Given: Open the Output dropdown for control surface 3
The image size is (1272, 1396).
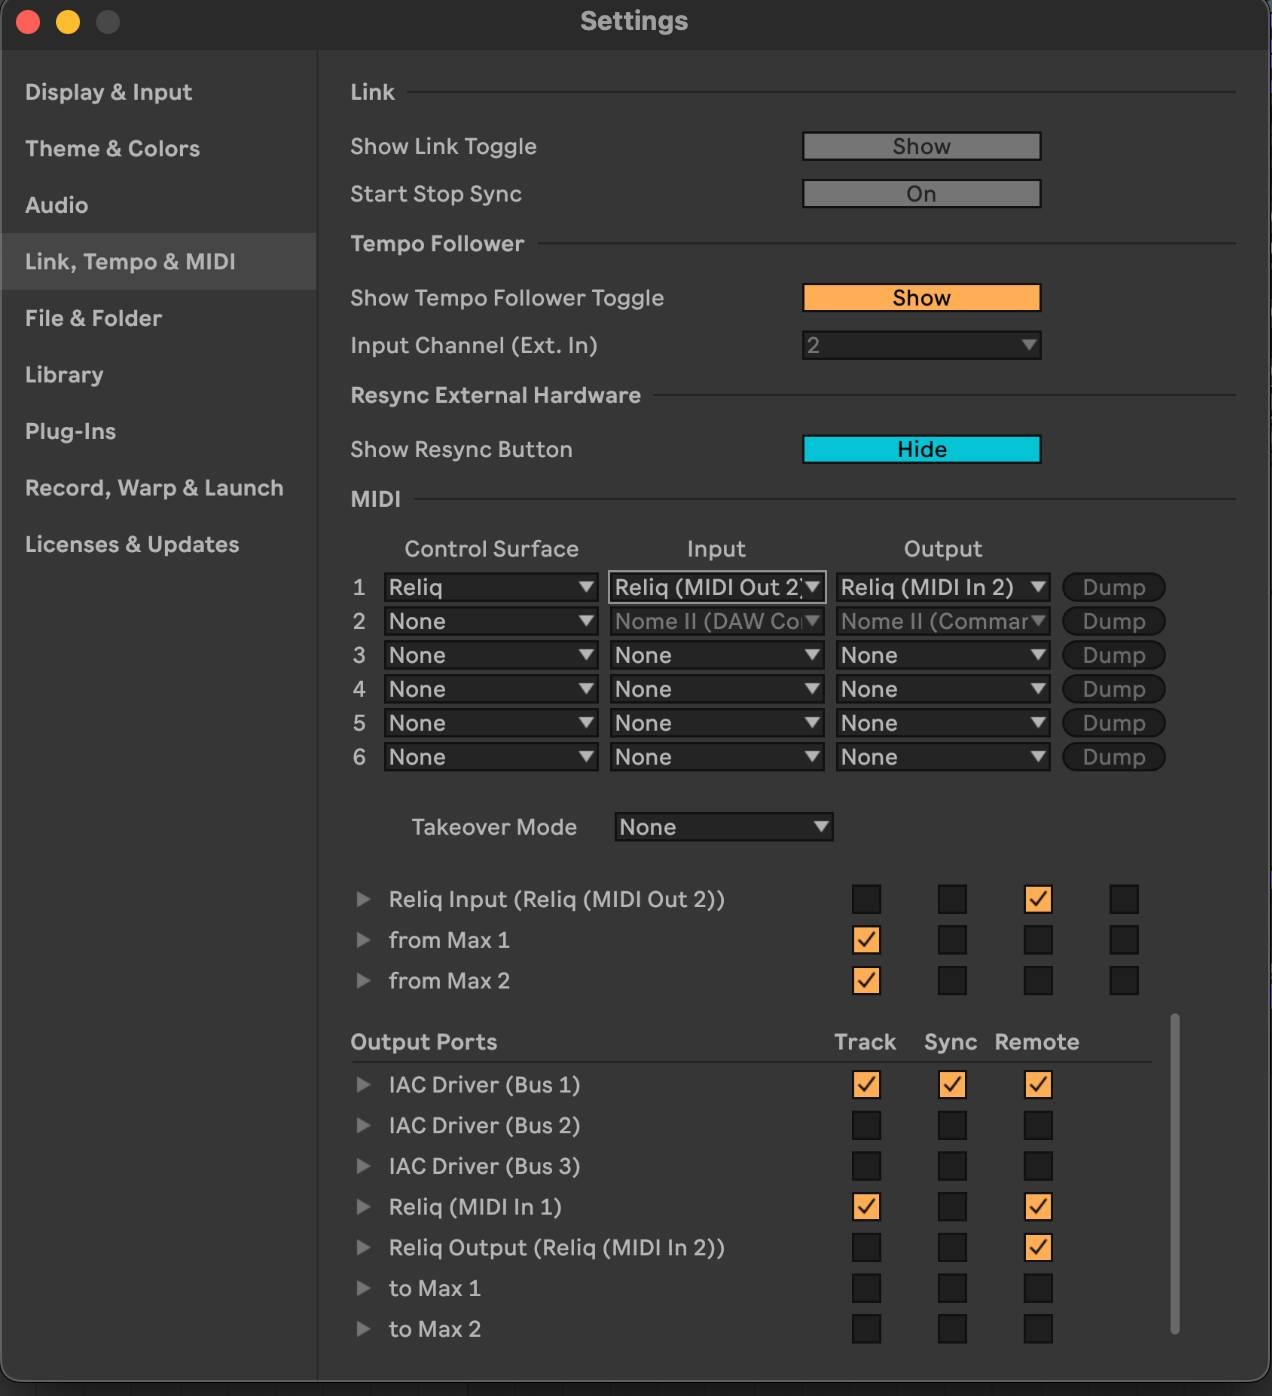Looking at the screenshot, I should (942, 656).
